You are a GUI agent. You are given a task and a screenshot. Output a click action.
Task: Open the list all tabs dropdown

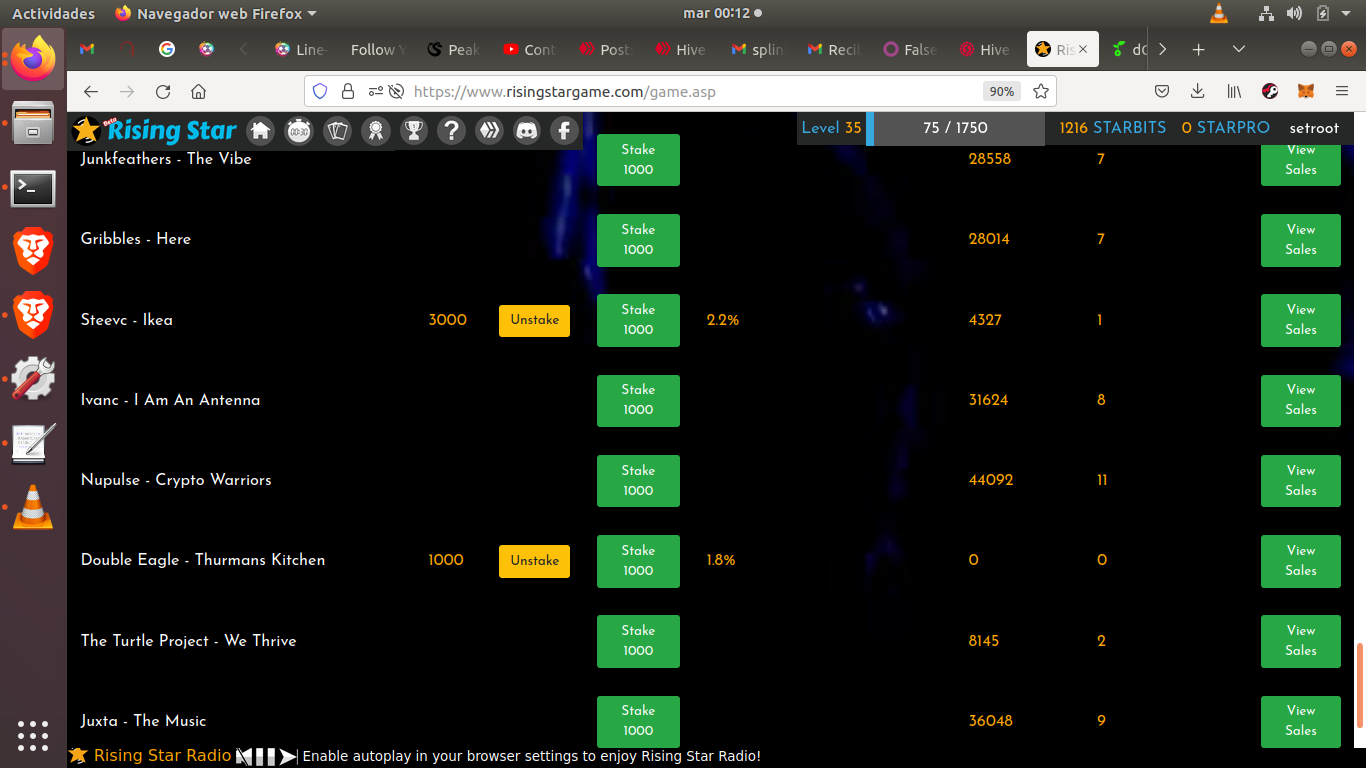pyautogui.click(x=1239, y=49)
